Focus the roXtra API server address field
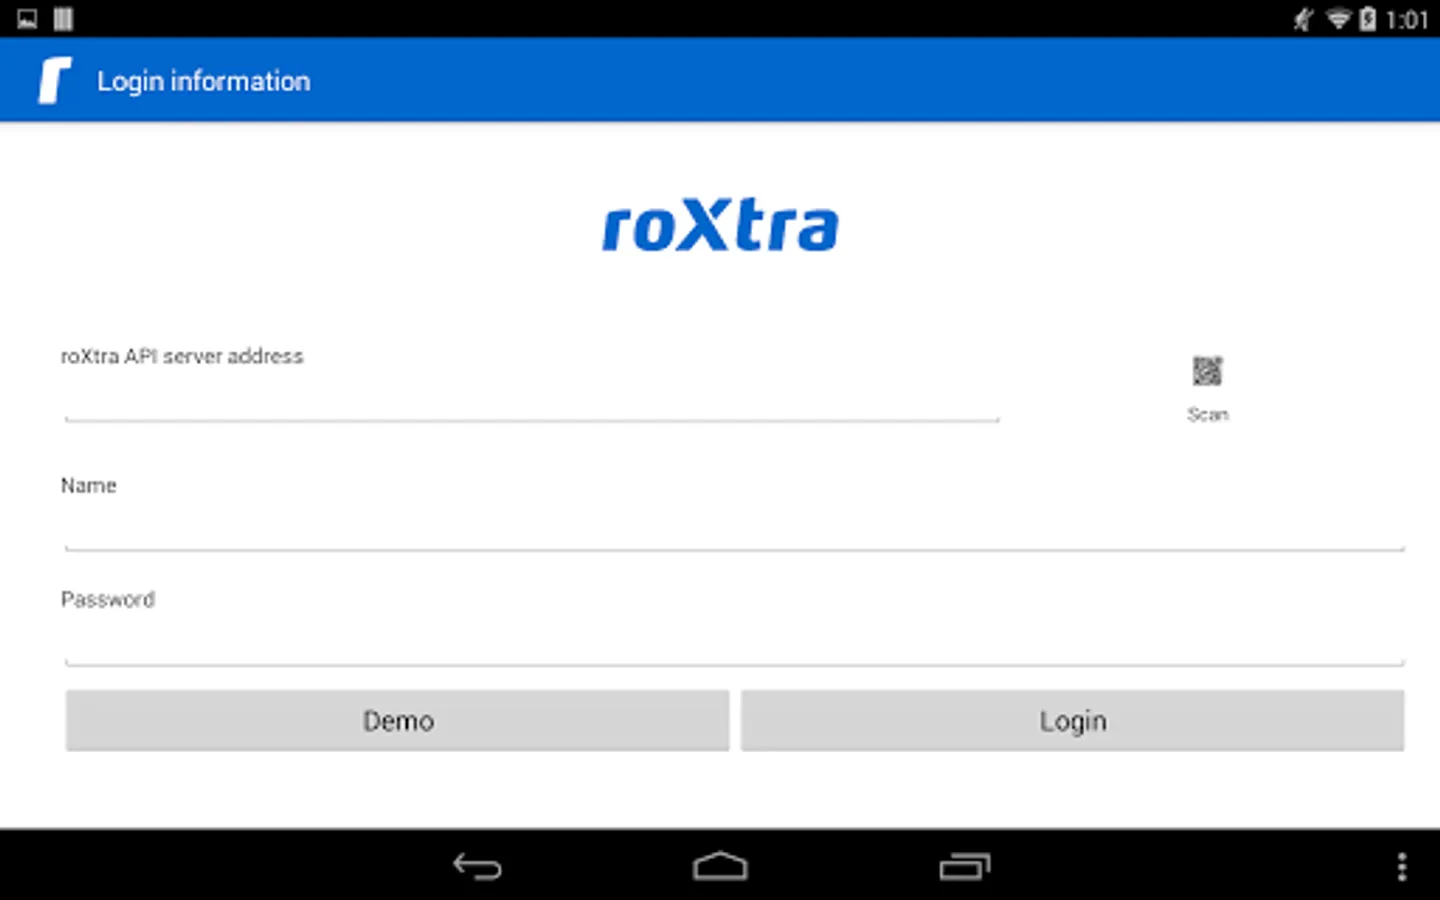 click(532, 398)
